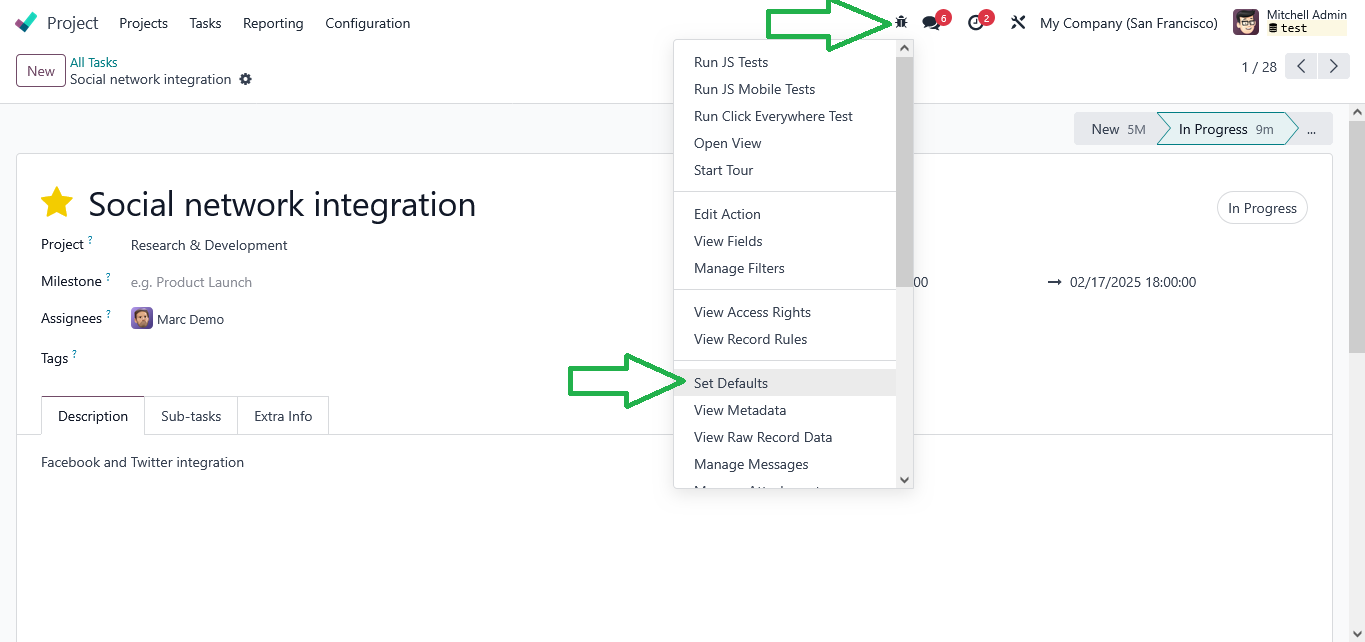
Task: Go to next record arrow
Action: (x=1334, y=67)
